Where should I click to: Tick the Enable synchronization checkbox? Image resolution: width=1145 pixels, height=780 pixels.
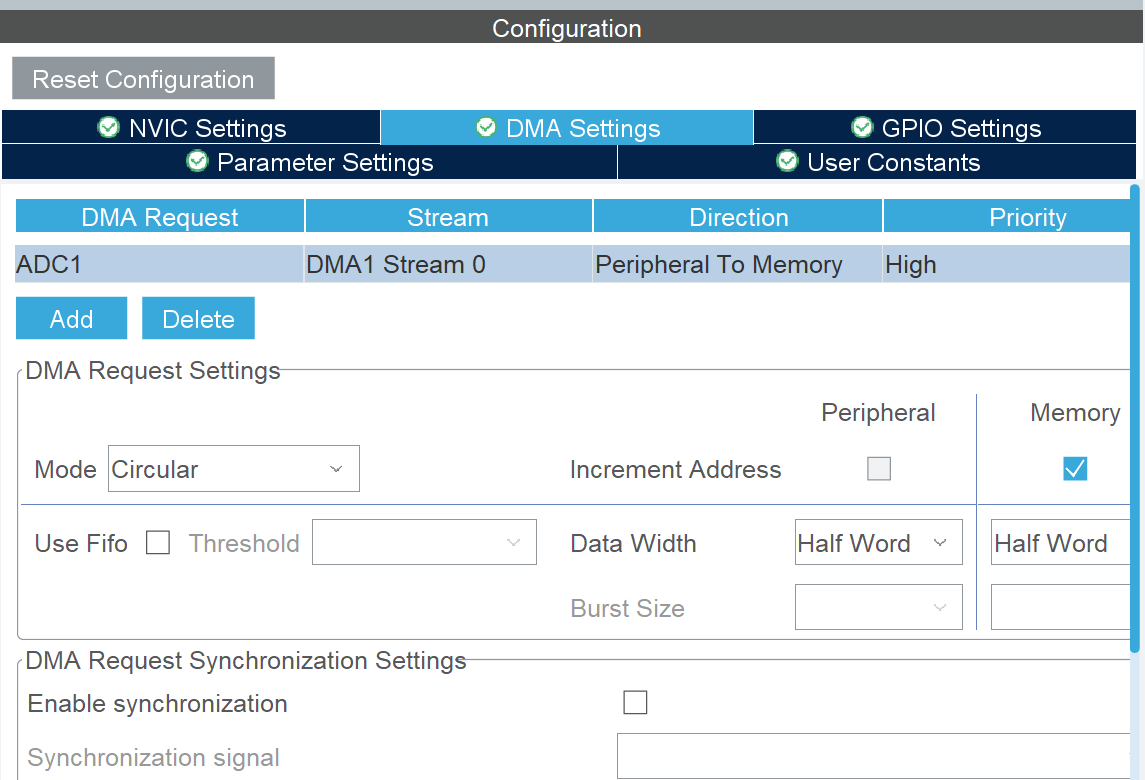(x=635, y=703)
